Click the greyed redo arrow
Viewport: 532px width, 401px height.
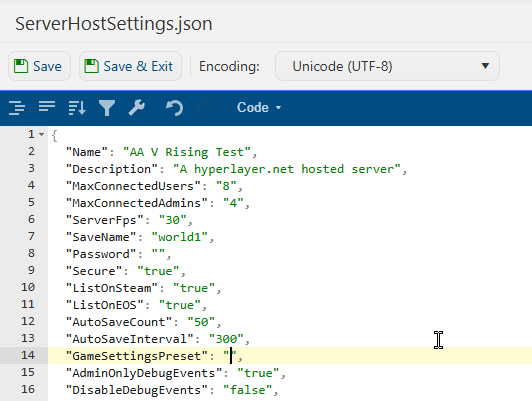205,108
